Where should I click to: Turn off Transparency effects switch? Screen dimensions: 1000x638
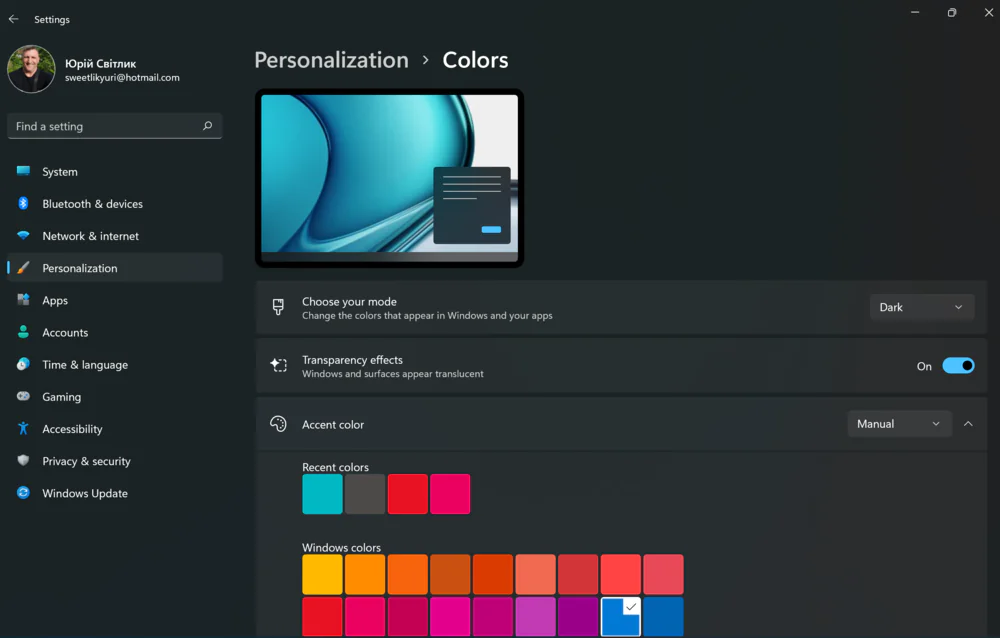958,366
